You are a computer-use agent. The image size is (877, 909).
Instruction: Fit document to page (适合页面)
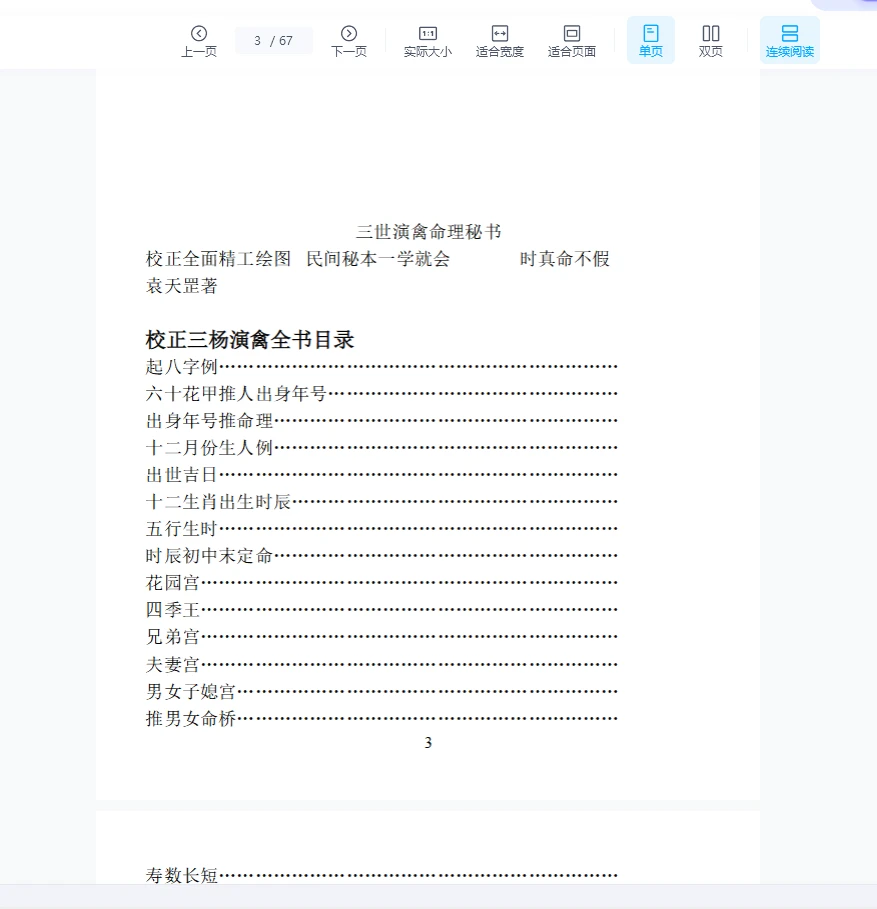(572, 41)
